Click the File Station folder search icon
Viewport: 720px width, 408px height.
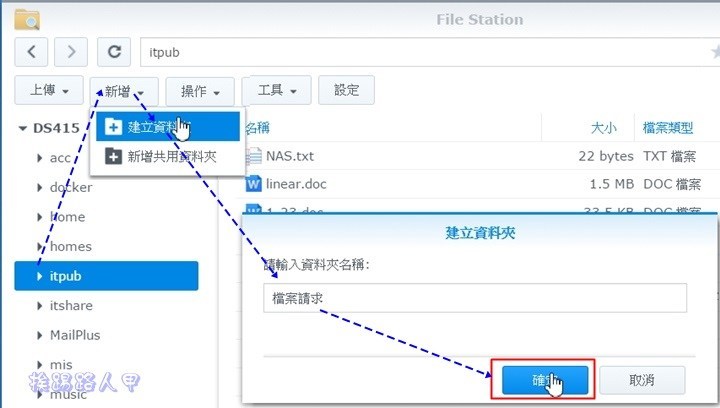click(x=27, y=19)
